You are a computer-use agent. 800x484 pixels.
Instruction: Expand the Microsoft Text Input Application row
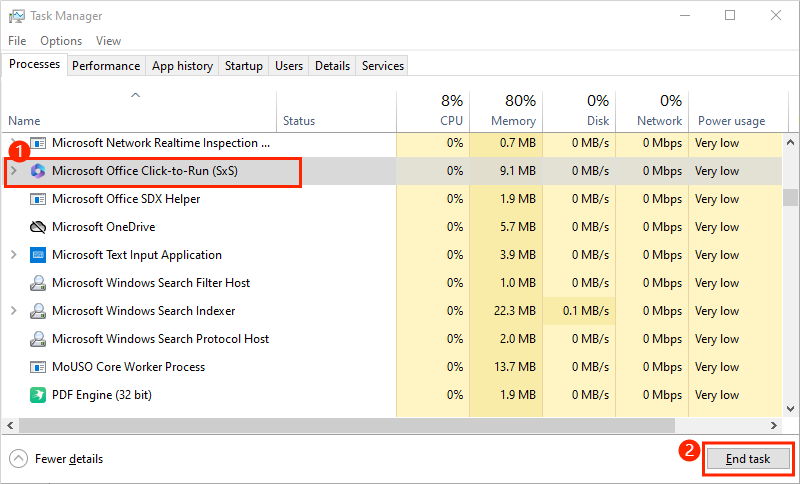[x=14, y=255]
